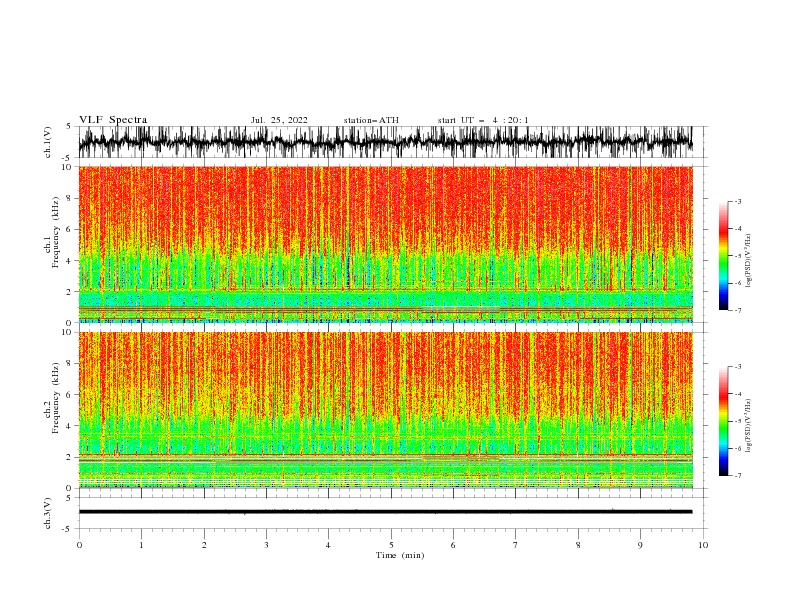Select the date "Jul. 25, 2022"
This screenshot has width=792, height=612.
click(x=279, y=120)
